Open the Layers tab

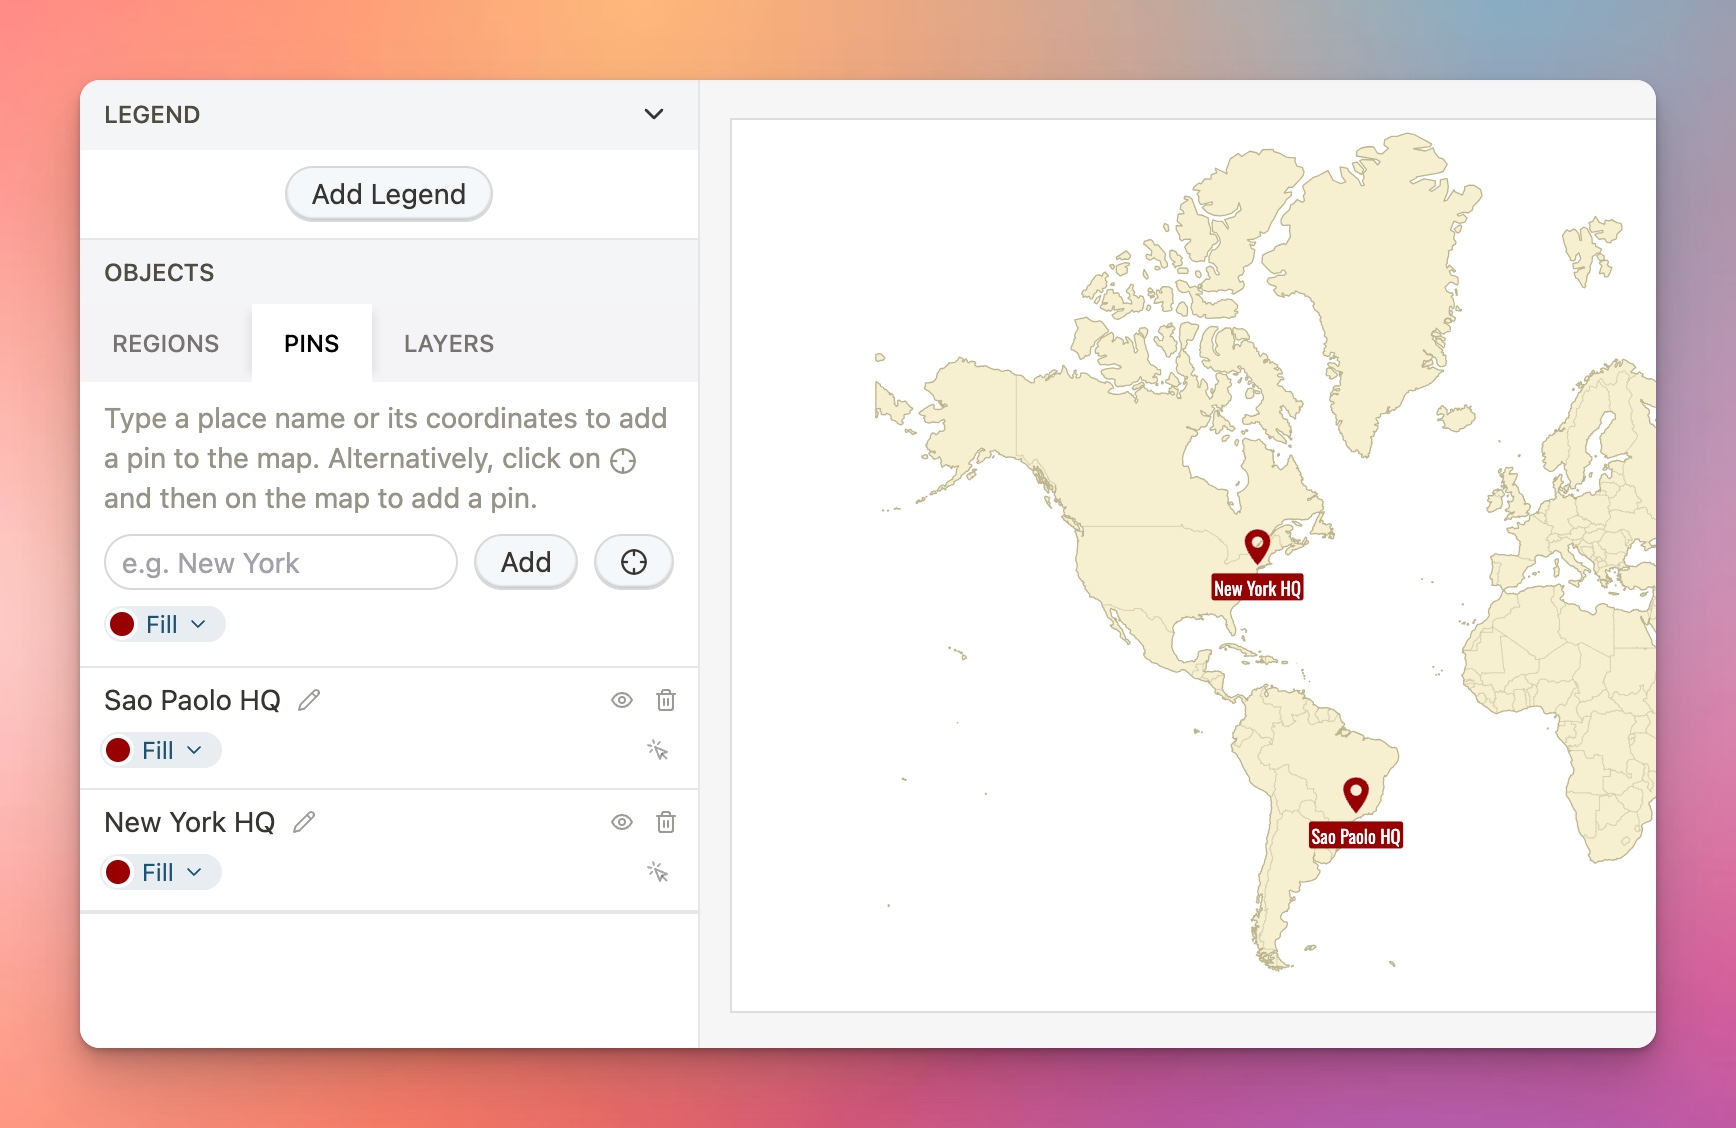(x=448, y=343)
